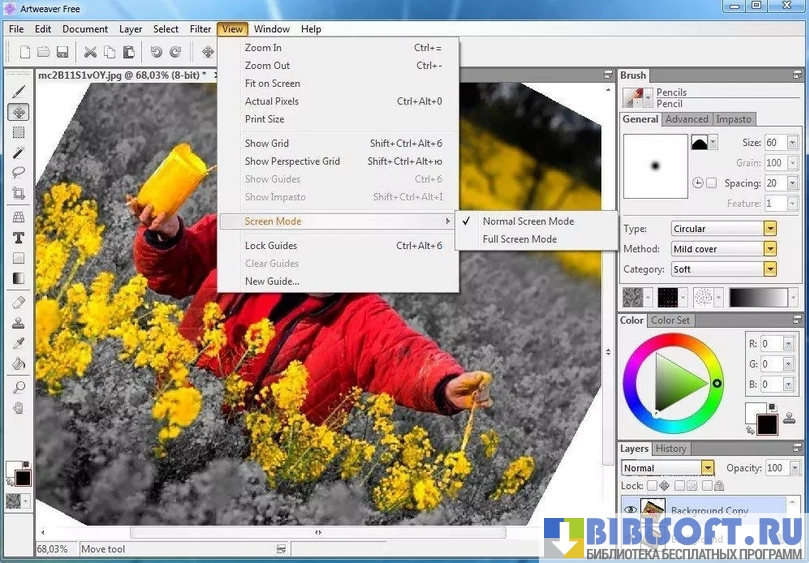This screenshot has width=809, height=563.
Task: Click the Cut scissors icon in toolbar
Action: pyautogui.click(x=90, y=52)
